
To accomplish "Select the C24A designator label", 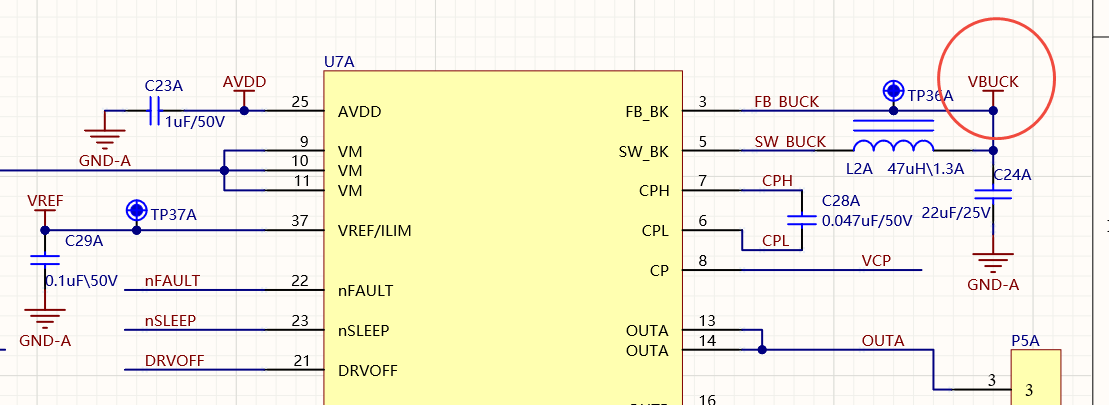I will tap(1012, 175).
